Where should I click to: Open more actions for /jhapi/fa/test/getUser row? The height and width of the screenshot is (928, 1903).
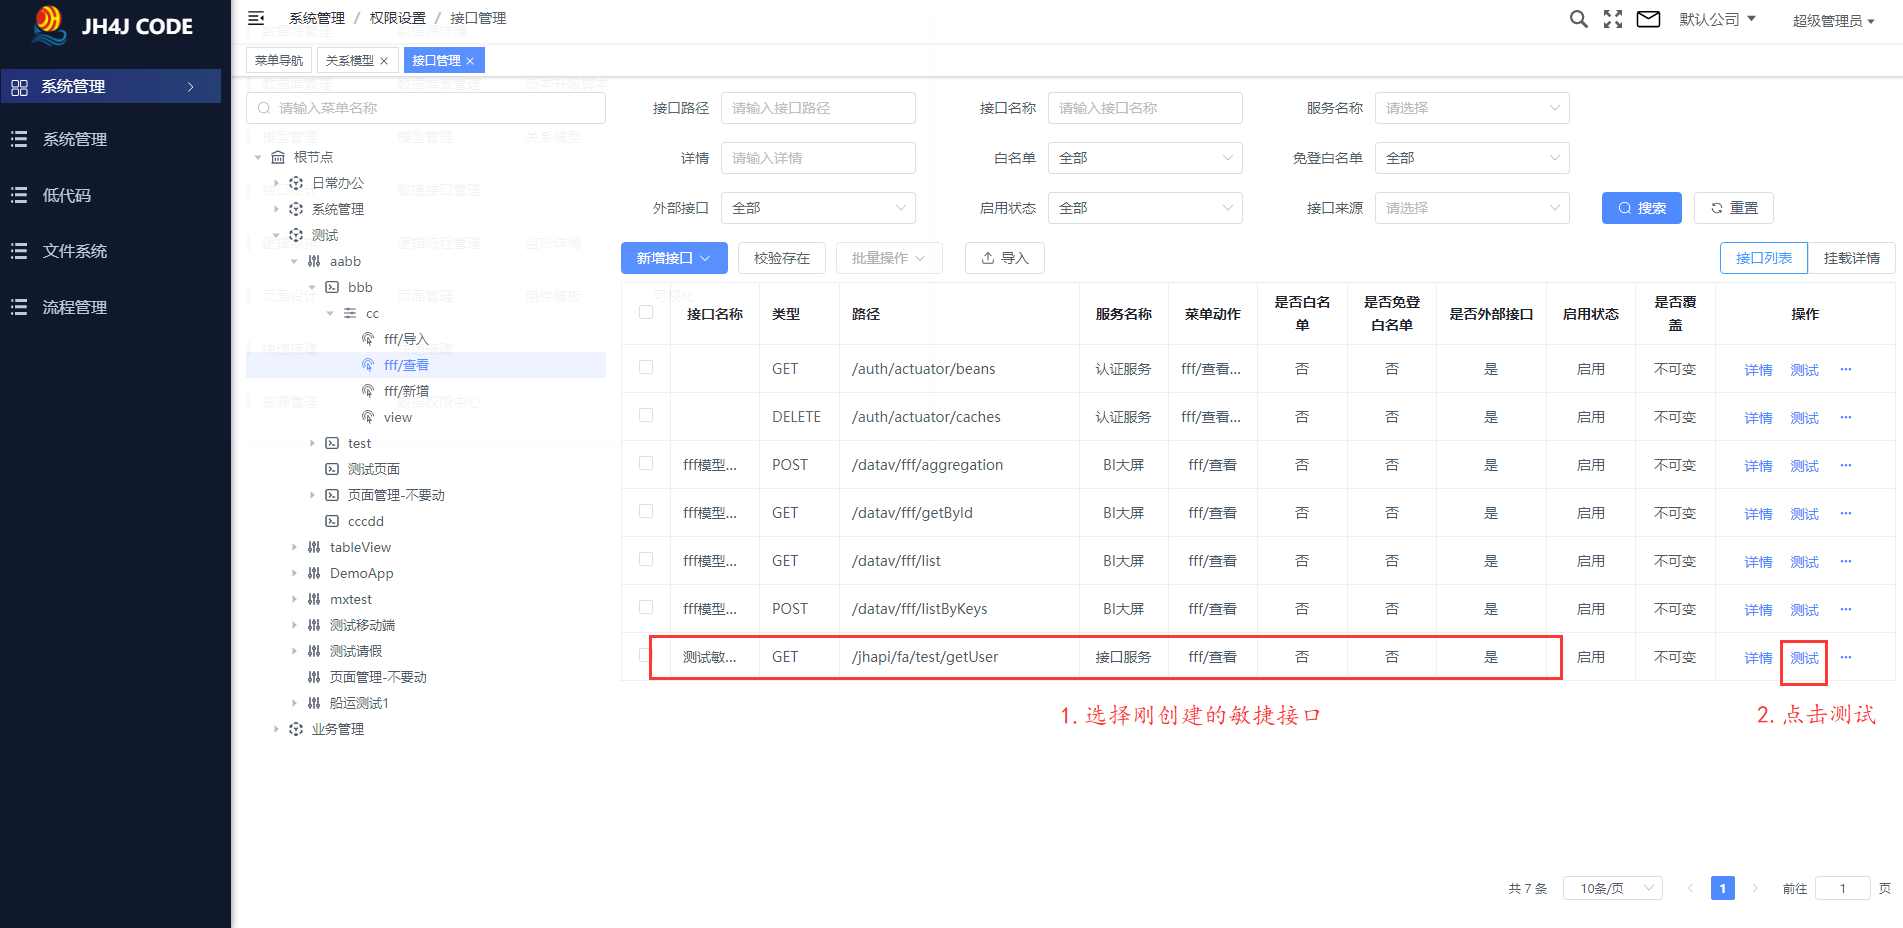[x=1846, y=657]
